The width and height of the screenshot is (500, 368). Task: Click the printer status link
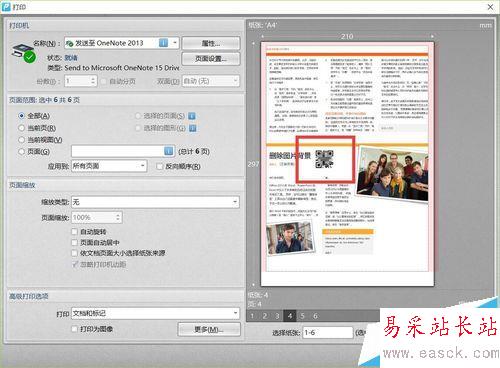click(x=71, y=58)
